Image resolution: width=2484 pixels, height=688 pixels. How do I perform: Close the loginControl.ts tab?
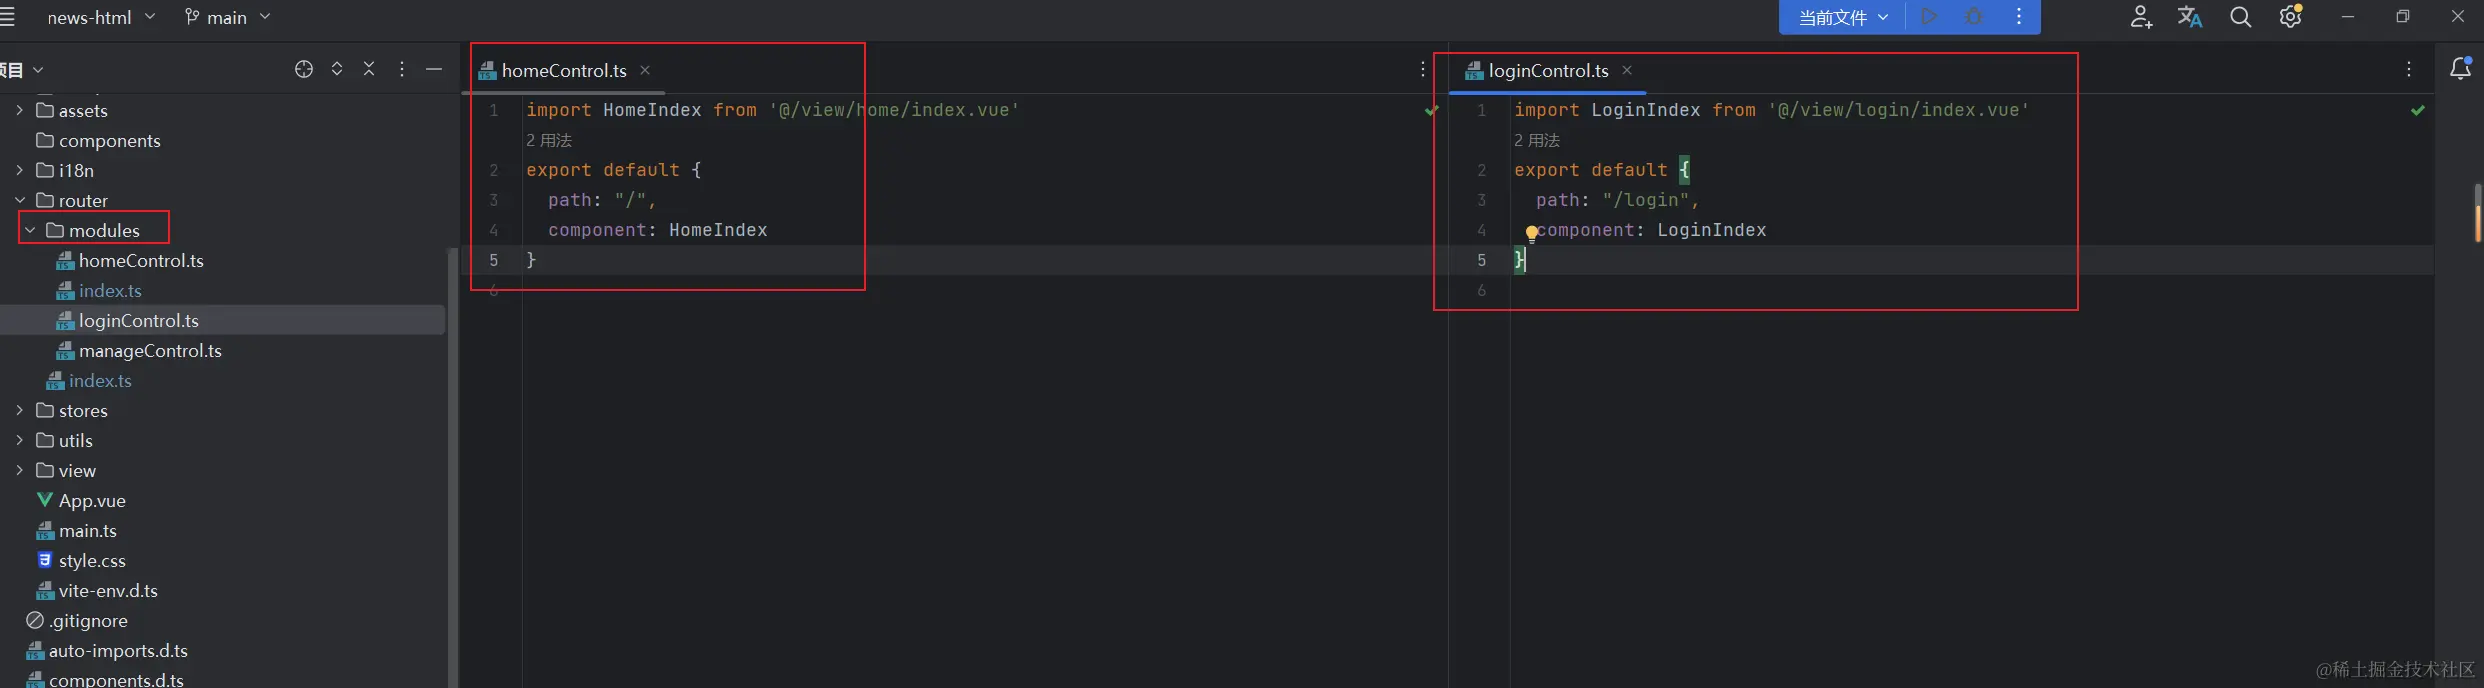pos(1627,70)
